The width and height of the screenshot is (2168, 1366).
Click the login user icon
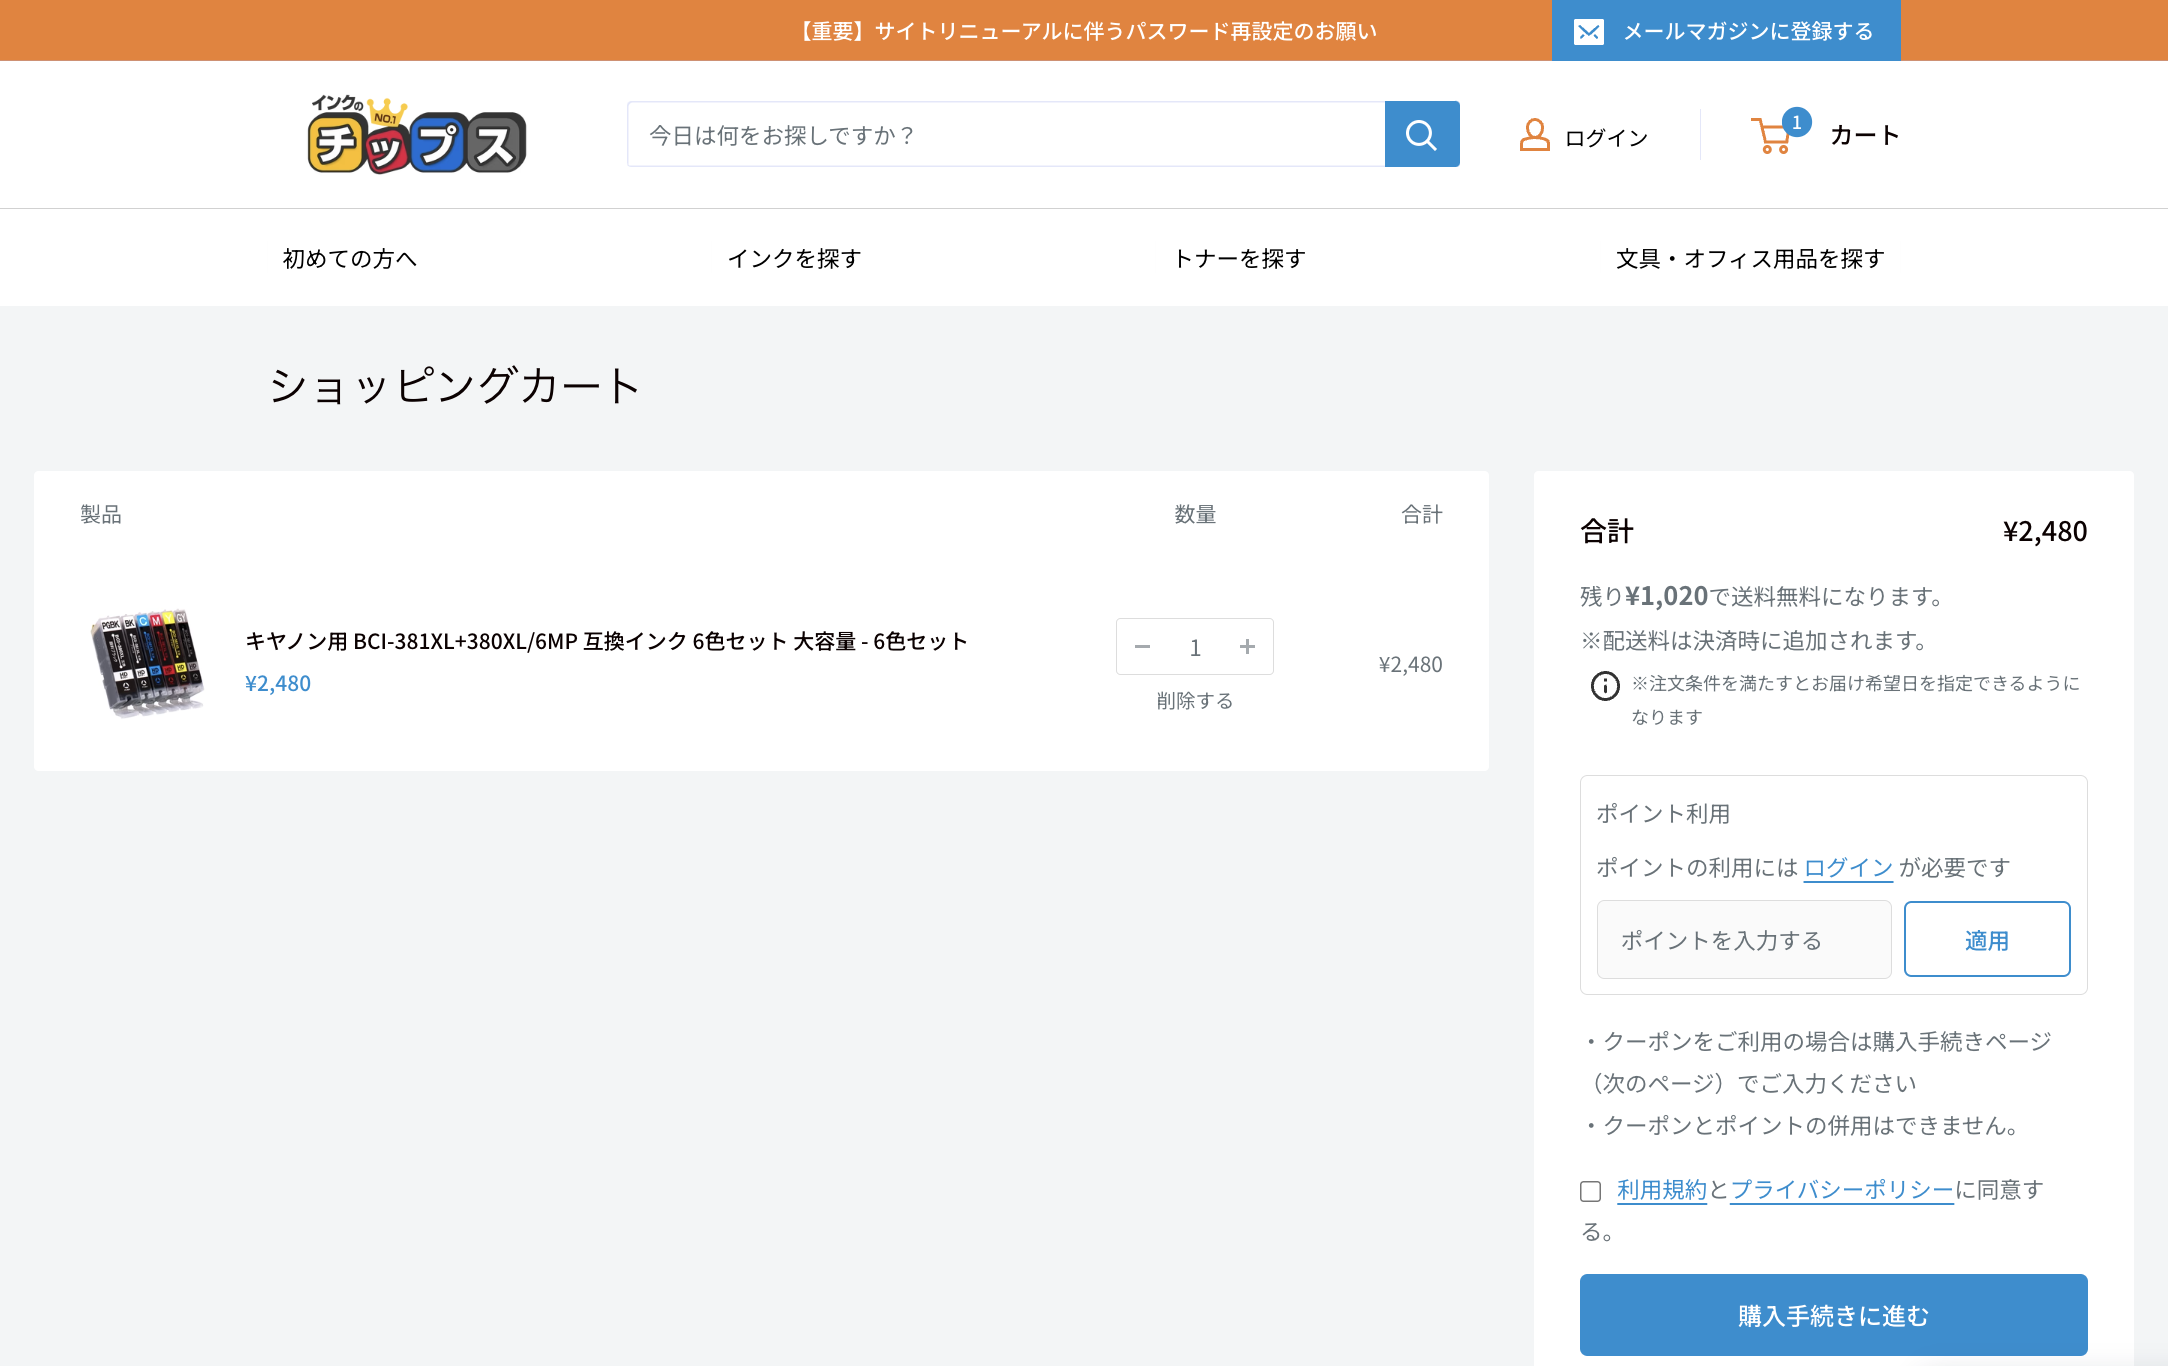1534,135
